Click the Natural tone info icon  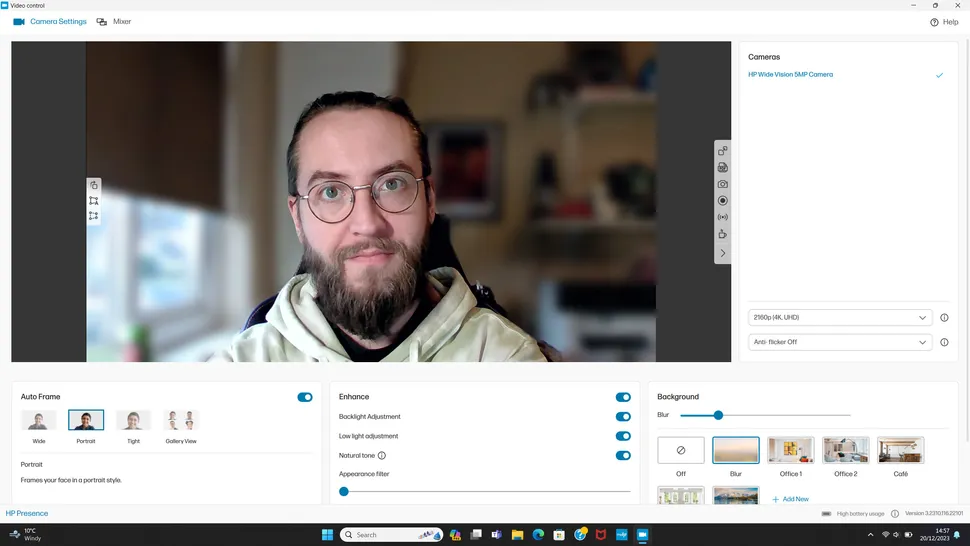[382, 456]
